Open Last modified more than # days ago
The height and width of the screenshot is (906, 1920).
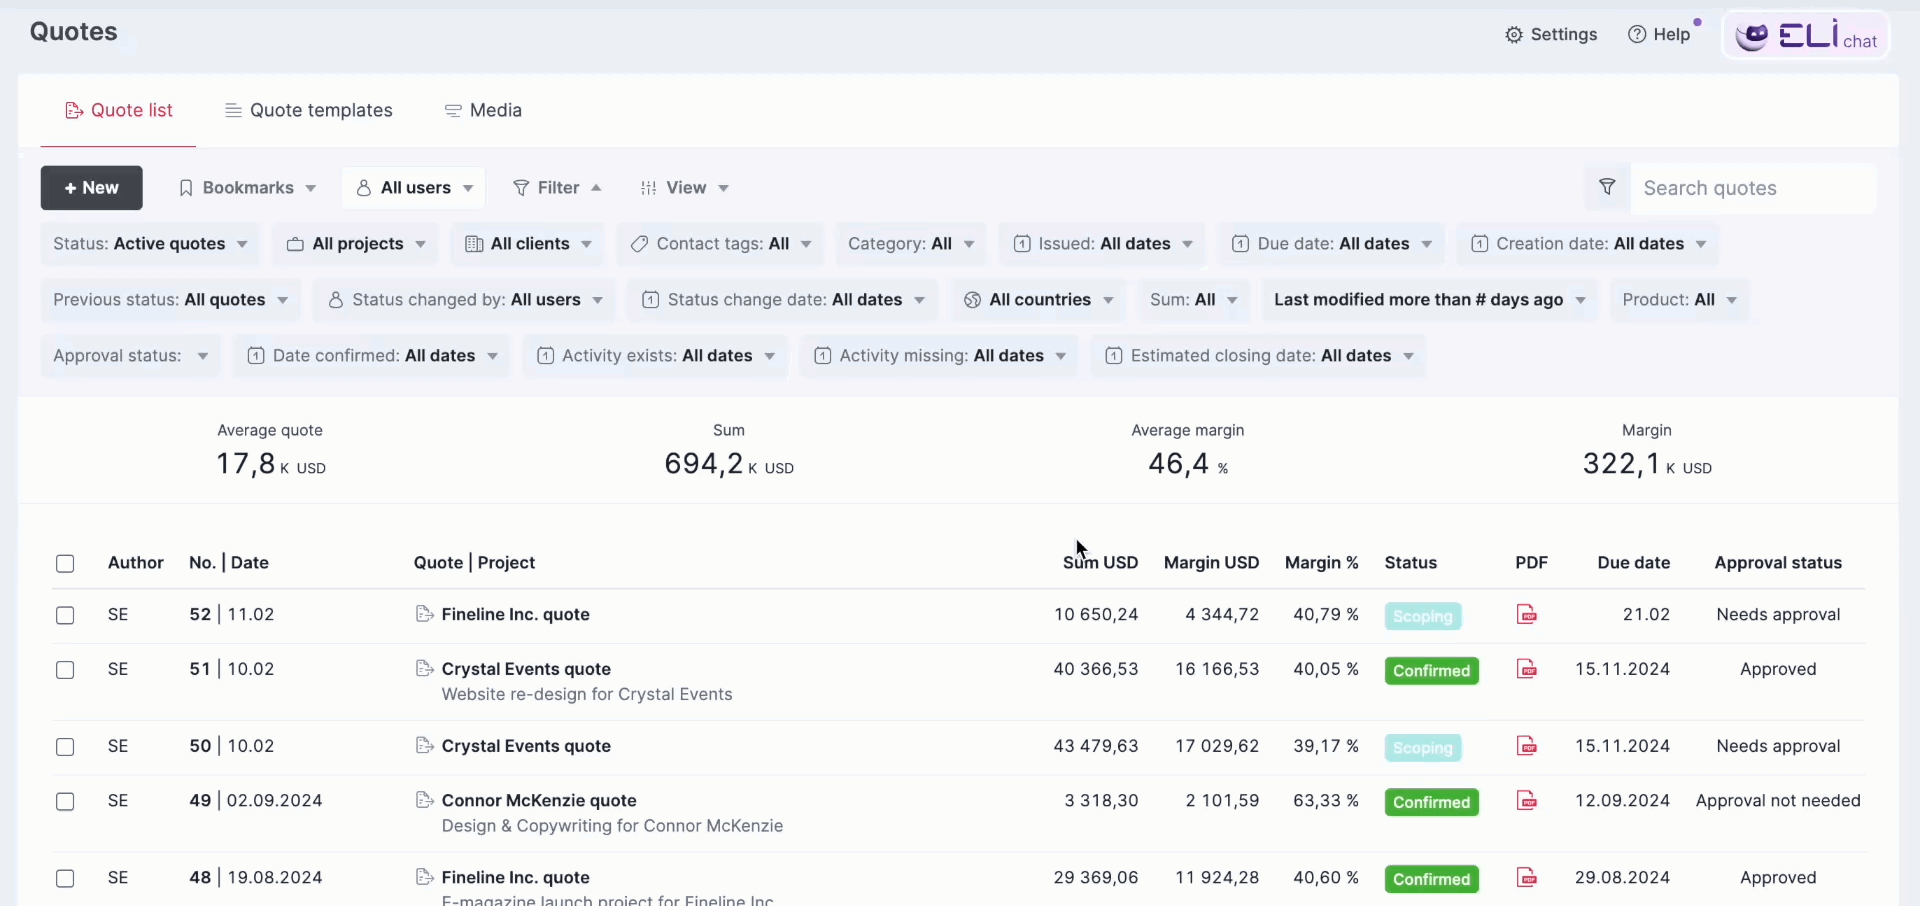1430,300
